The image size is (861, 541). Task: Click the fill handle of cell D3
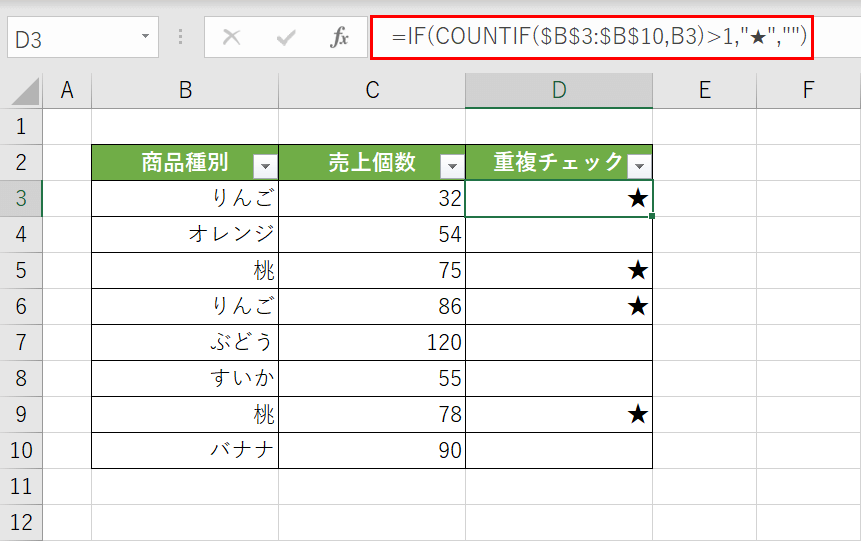point(652,216)
